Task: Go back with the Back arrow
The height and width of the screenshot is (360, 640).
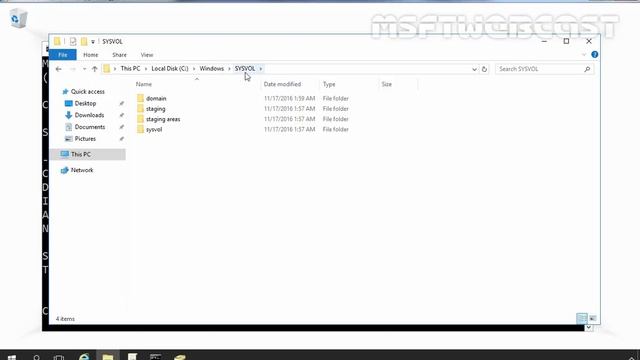Action: tap(59, 69)
